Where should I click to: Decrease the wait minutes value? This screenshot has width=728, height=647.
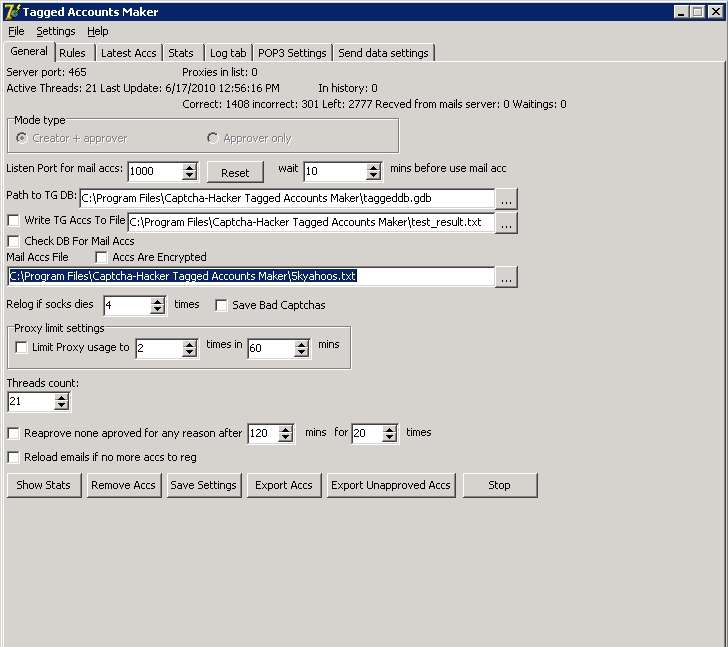(x=373, y=175)
